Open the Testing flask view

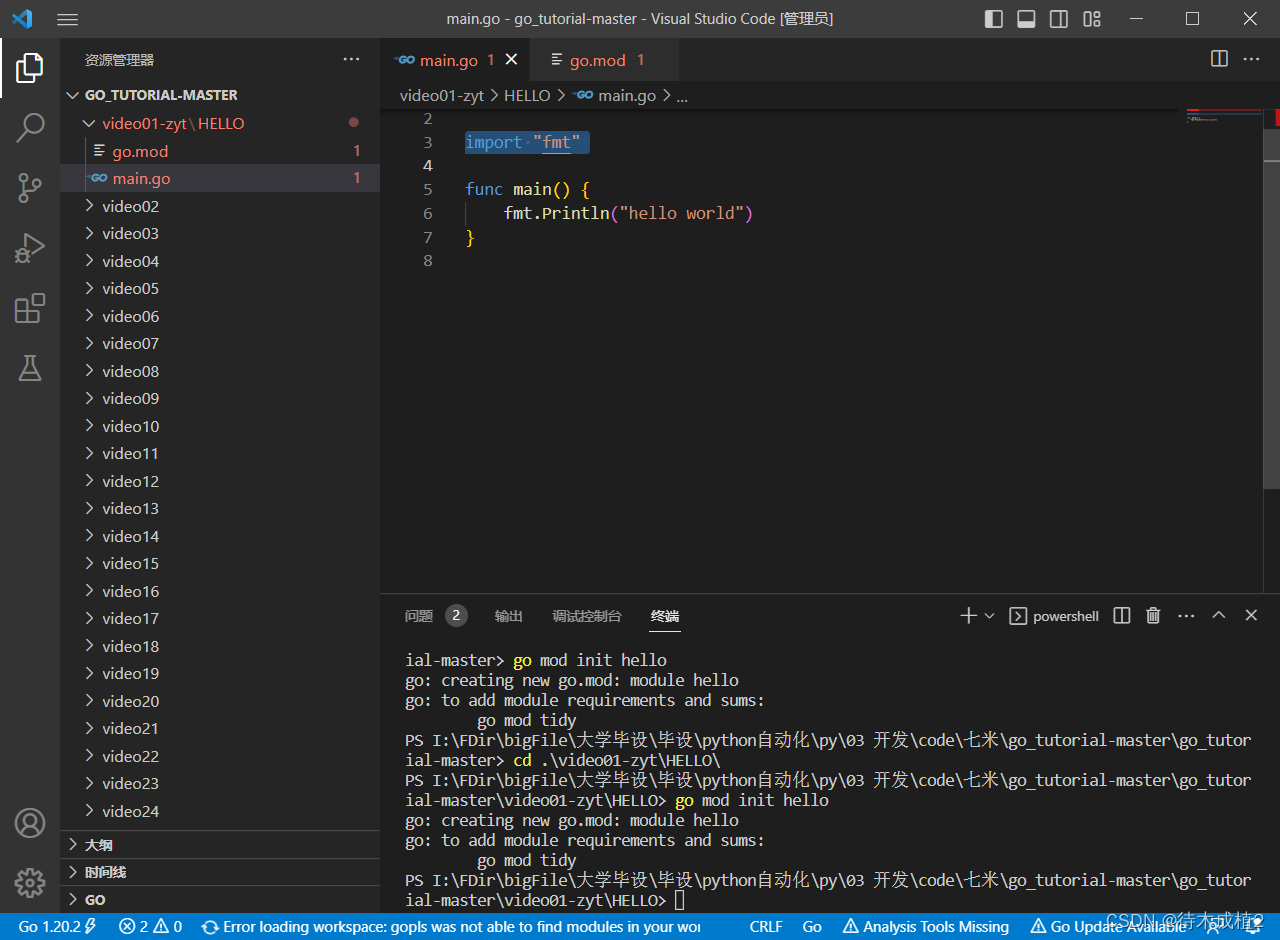(x=30, y=368)
